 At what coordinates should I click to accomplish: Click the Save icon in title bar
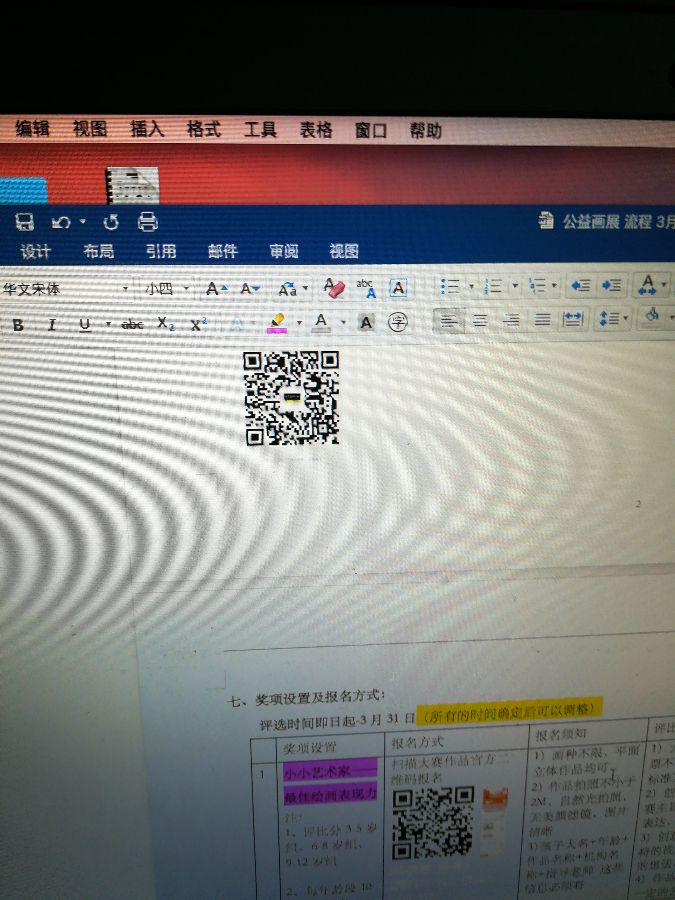[25, 222]
